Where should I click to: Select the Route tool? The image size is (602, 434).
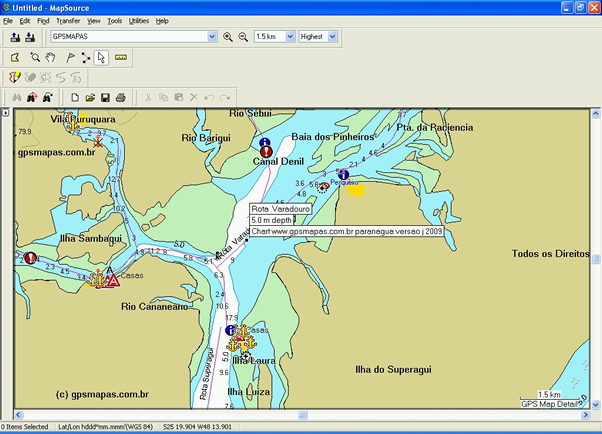[x=86, y=57]
